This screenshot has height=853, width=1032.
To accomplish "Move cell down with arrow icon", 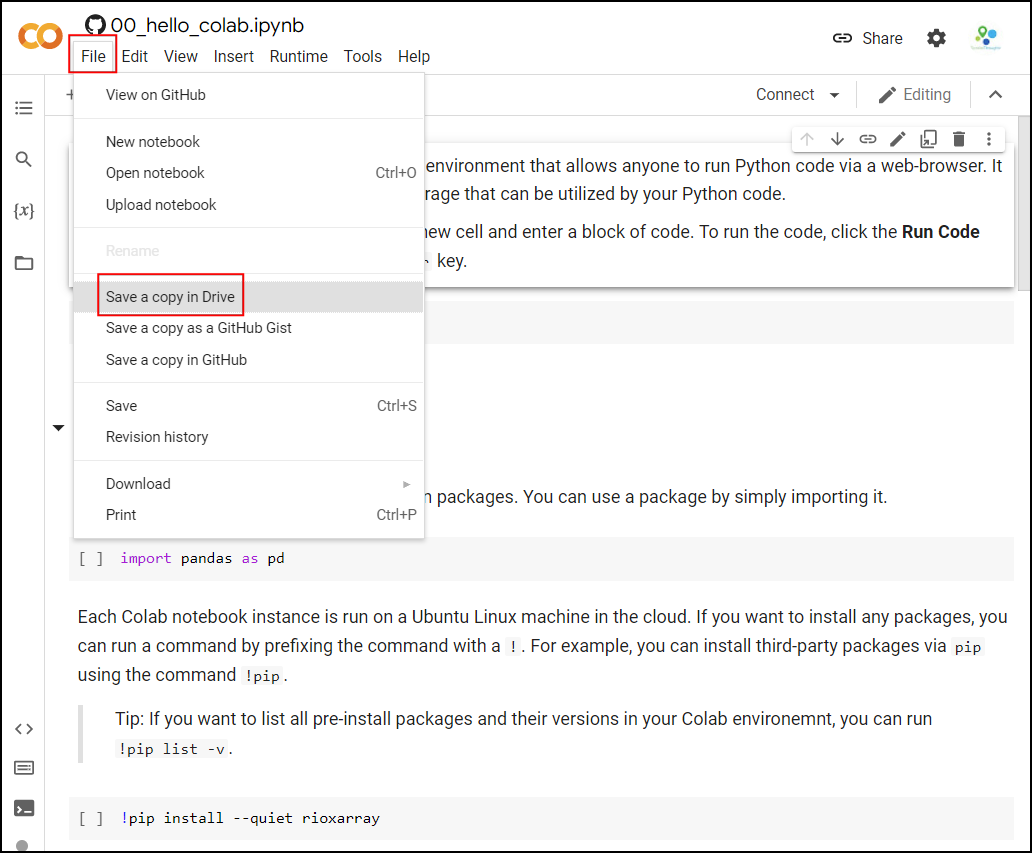I will pyautogui.click(x=837, y=139).
